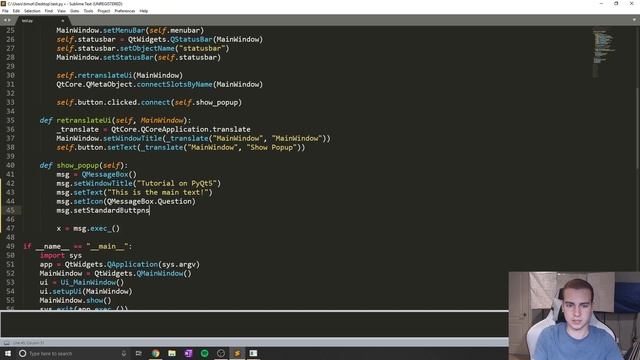Click the taskbar search microphone icon
Screen dimensions: 640x360
[124, 353]
